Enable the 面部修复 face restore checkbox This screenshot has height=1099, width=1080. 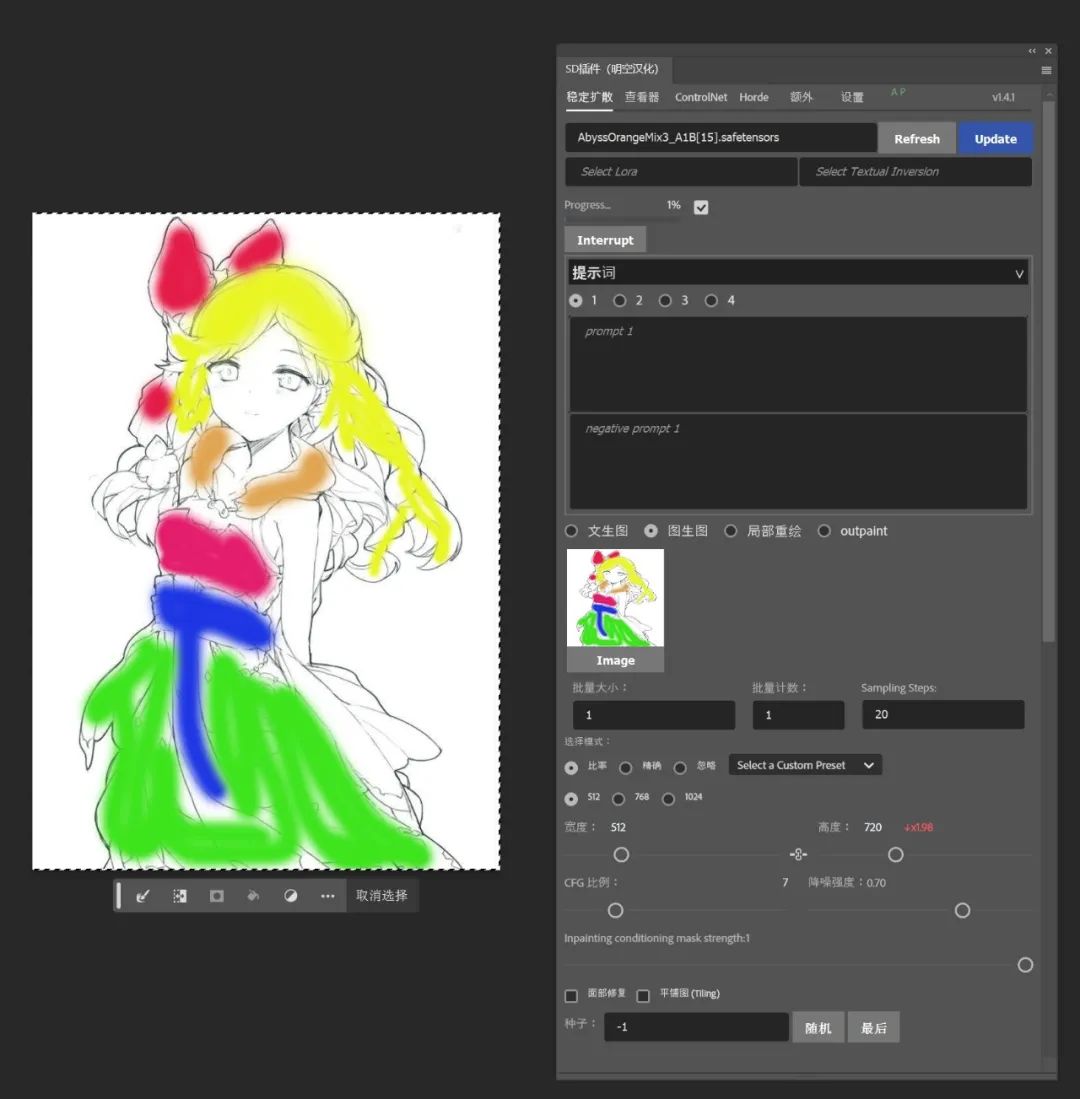click(571, 996)
